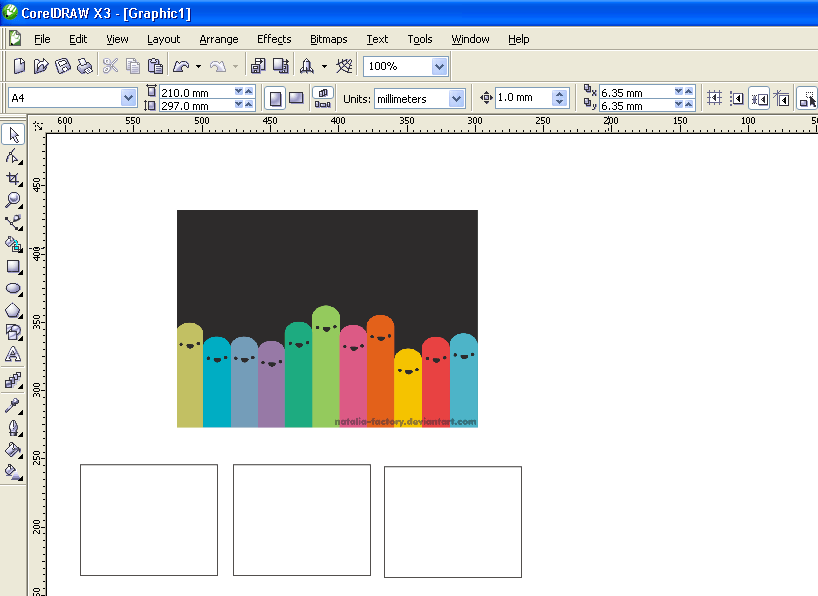Select the Ellipse tool
This screenshot has width=818, height=596.
point(14,289)
